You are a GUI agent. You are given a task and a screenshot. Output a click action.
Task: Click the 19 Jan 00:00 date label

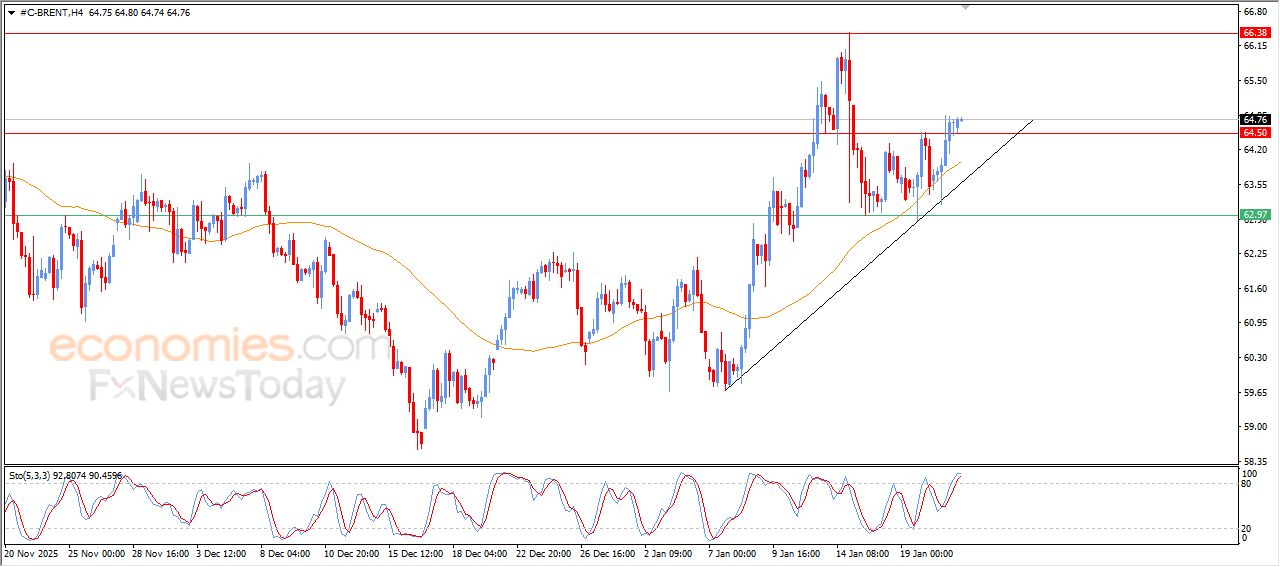pyautogui.click(x=926, y=552)
